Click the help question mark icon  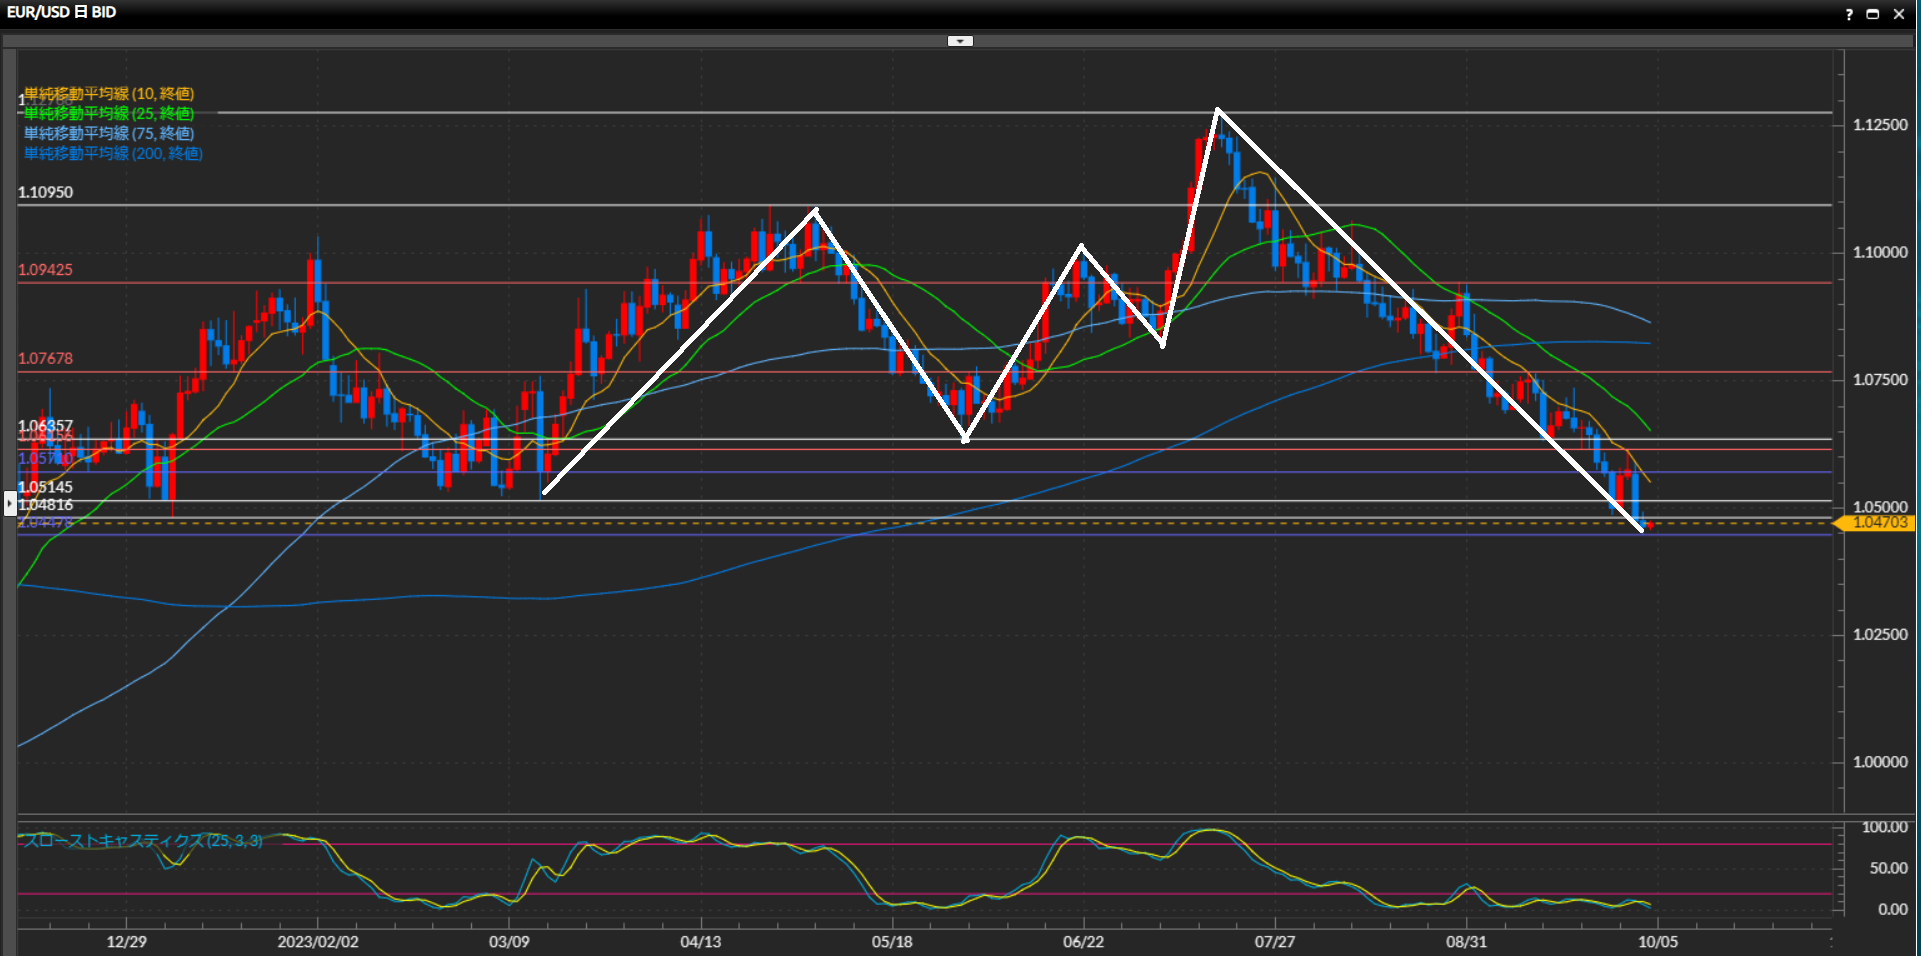click(1849, 14)
